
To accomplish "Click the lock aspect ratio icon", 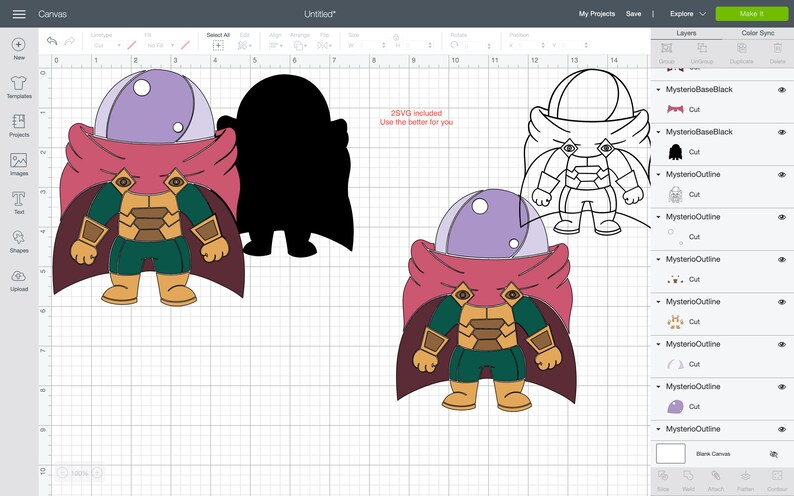I will (x=396, y=37).
